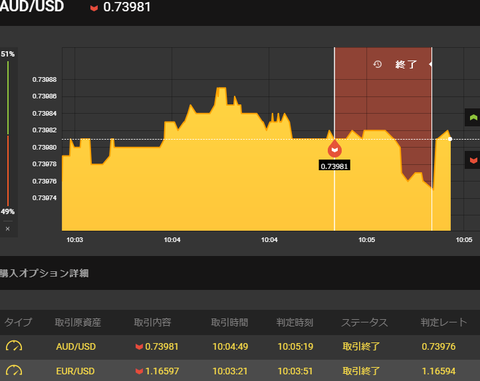Click the 取引時間 column header

(230, 322)
